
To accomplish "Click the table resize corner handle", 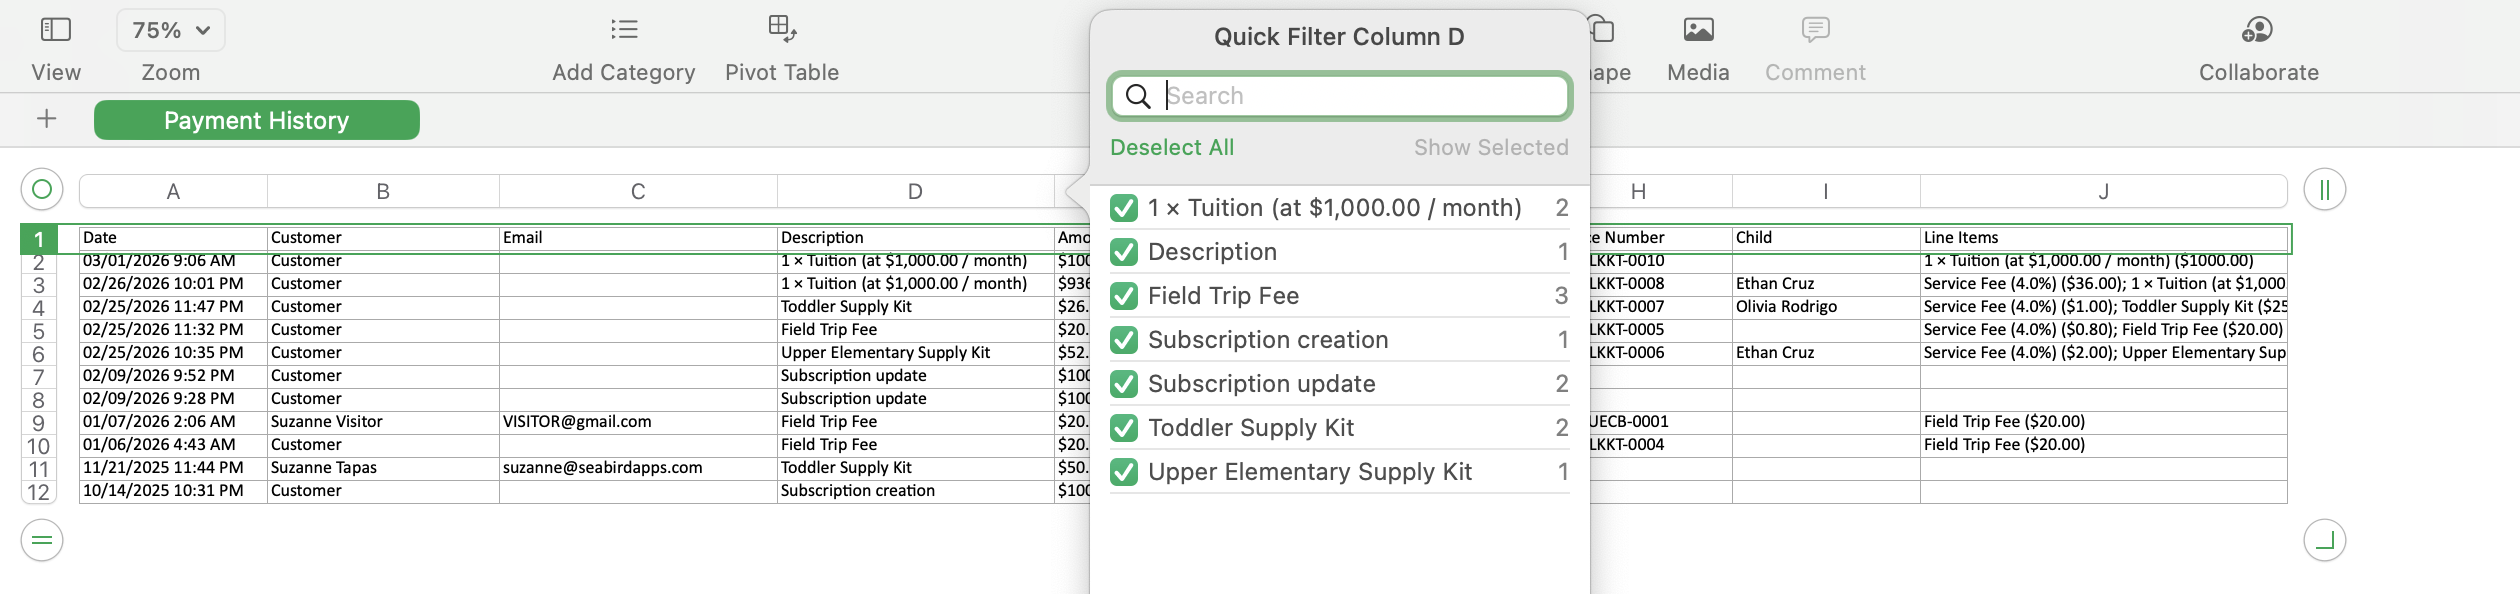I will pos(2324,540).
